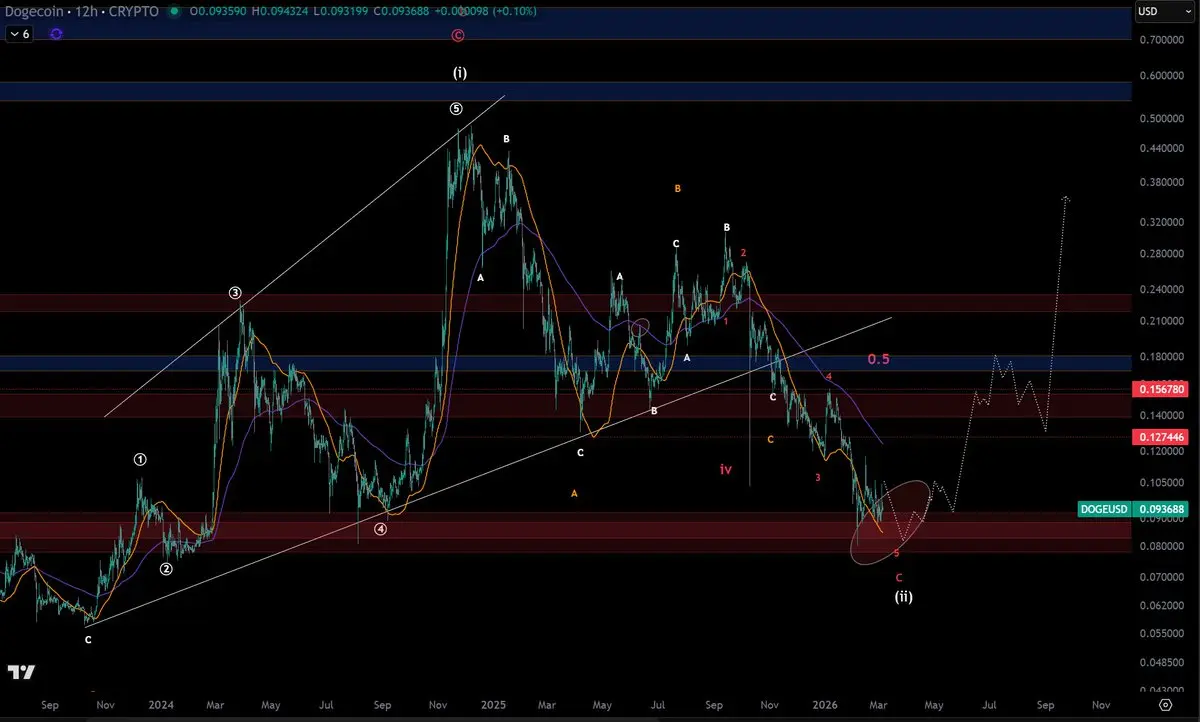This screenshot has width=1200, height=722.
Task: Select the white (i) wave label
Action: (459, 73)
